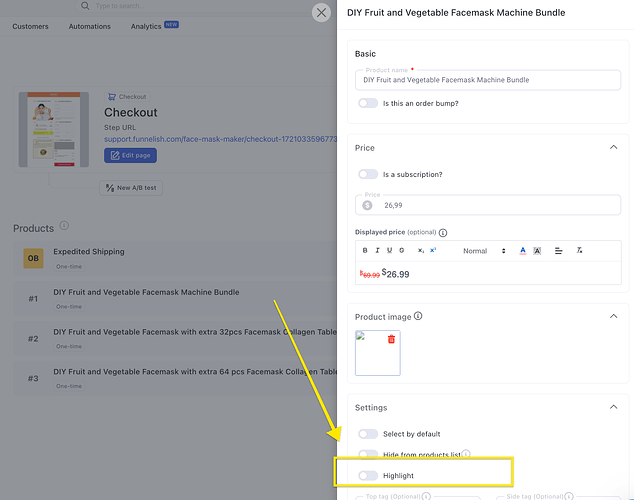Apply italic formatting to displayed price
Screen dimensions: 634x500
point(377,251)
